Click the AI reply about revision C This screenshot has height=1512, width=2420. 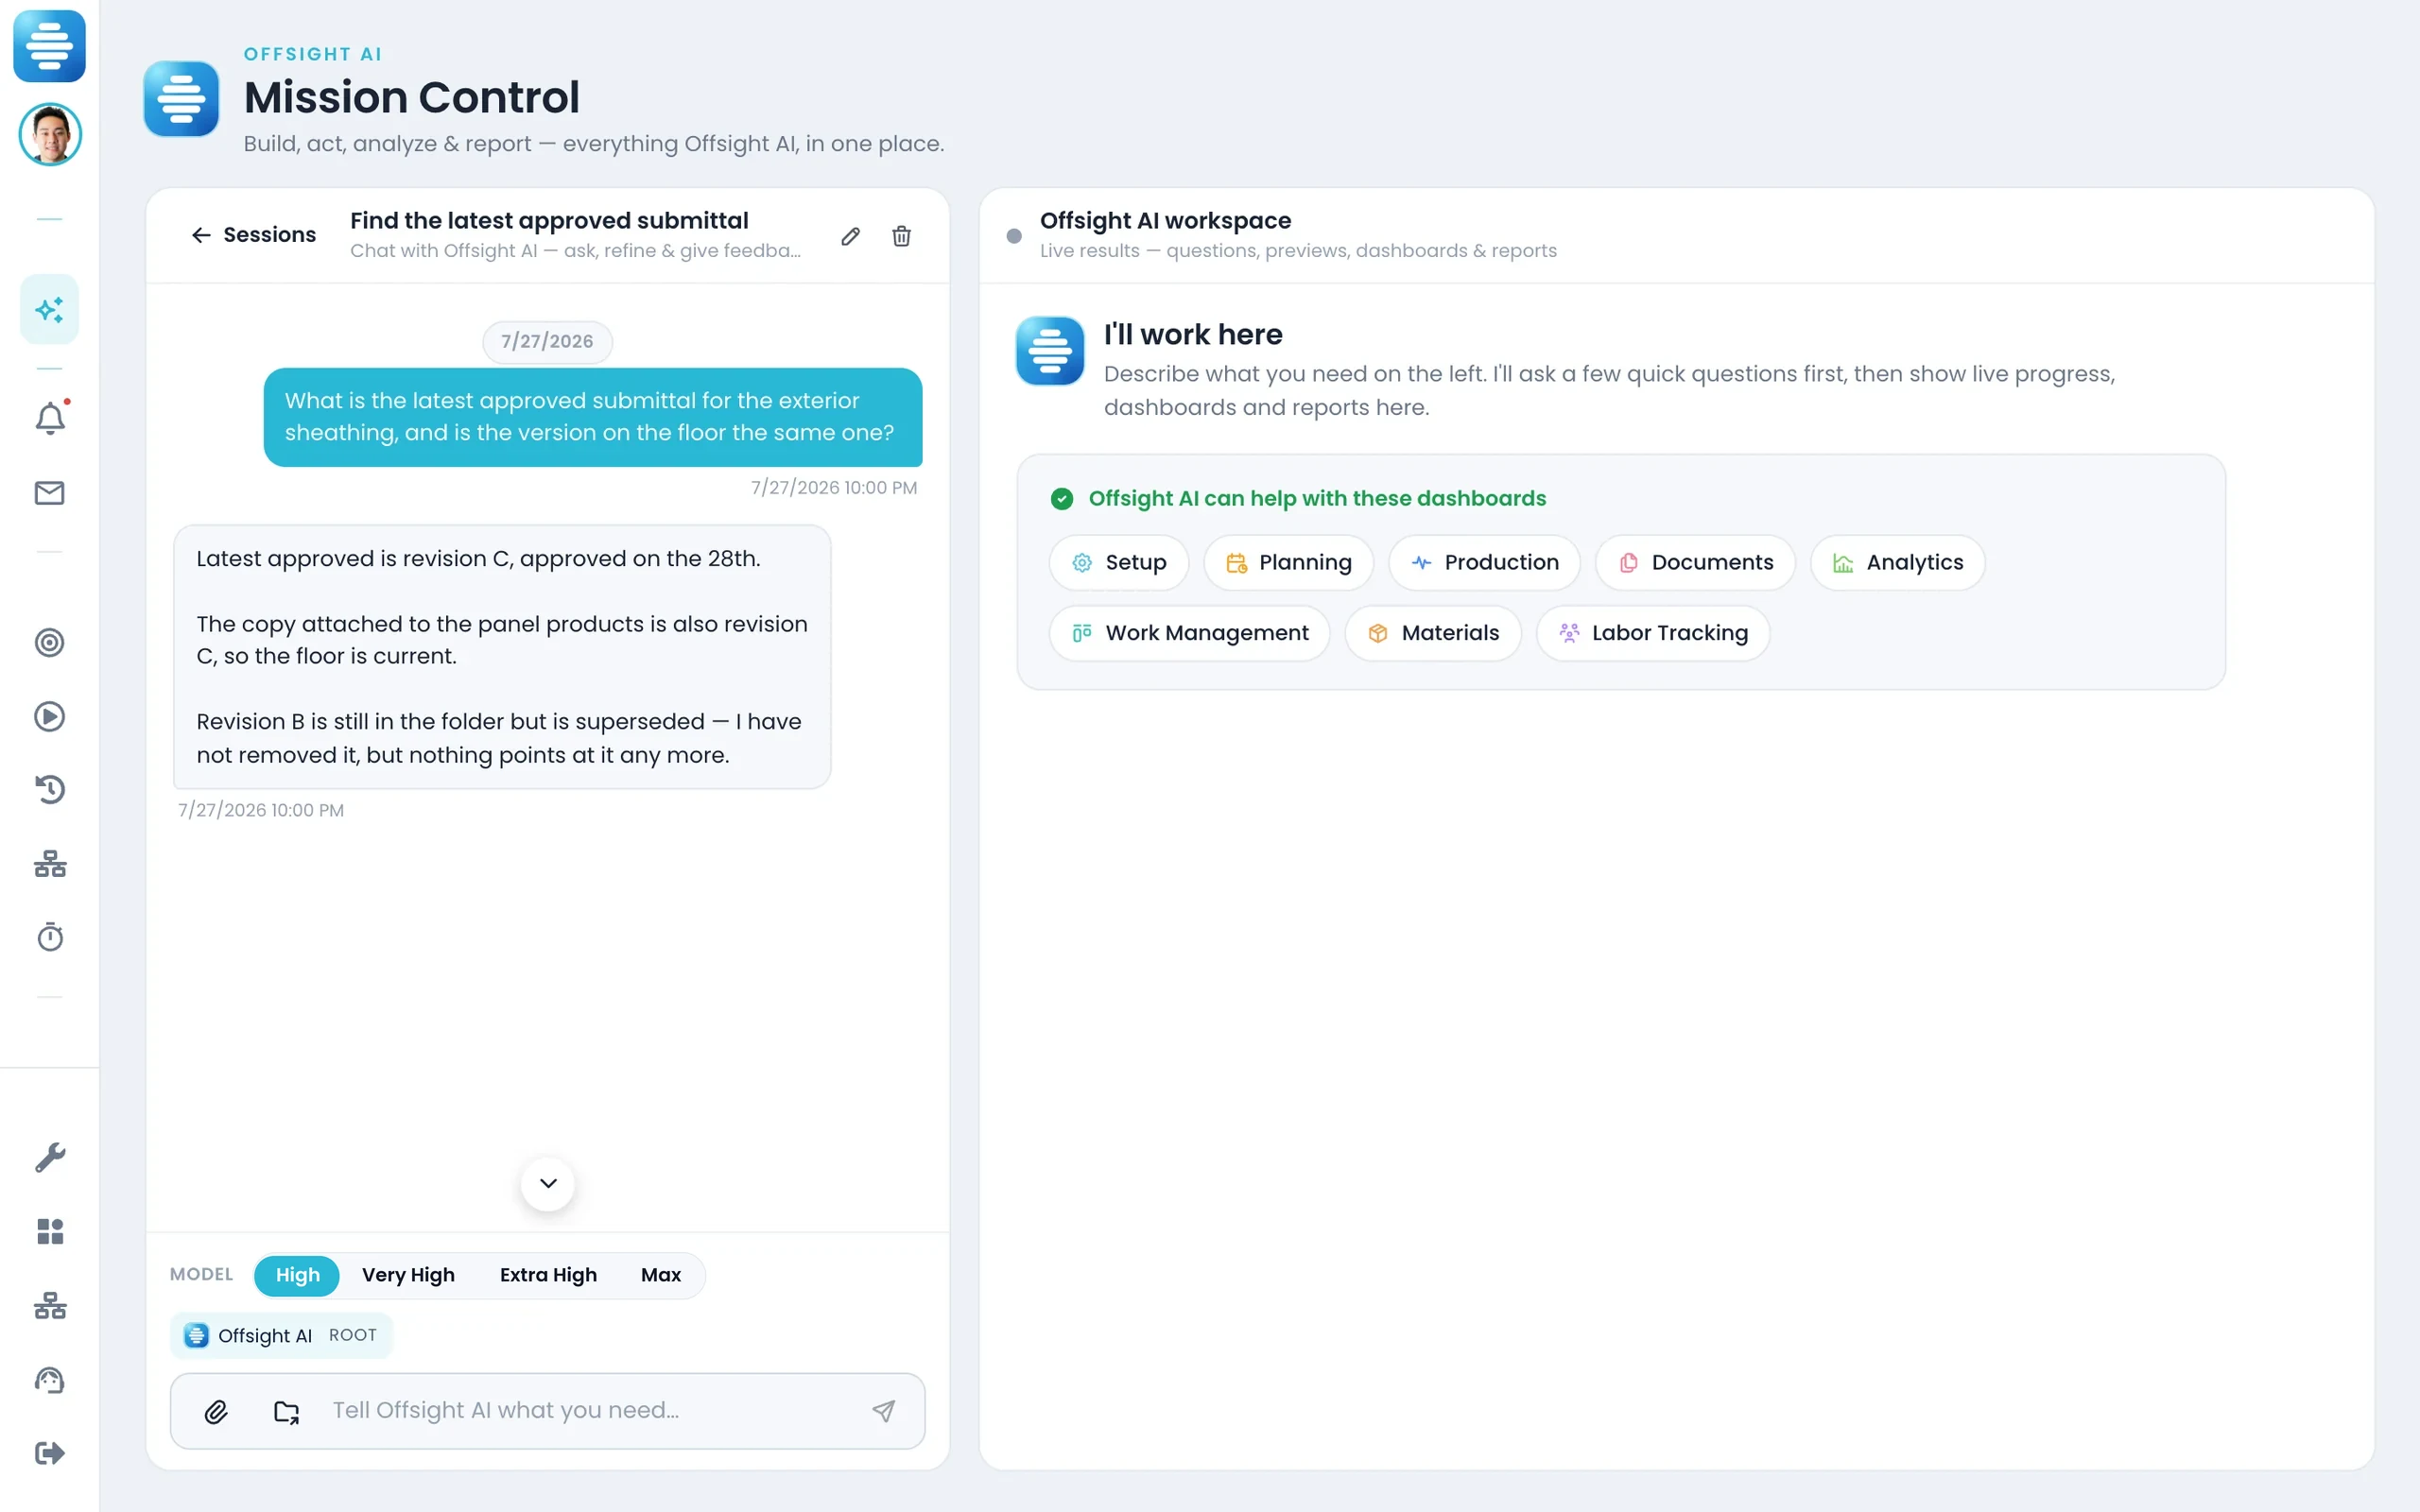[x=502, y=657]
